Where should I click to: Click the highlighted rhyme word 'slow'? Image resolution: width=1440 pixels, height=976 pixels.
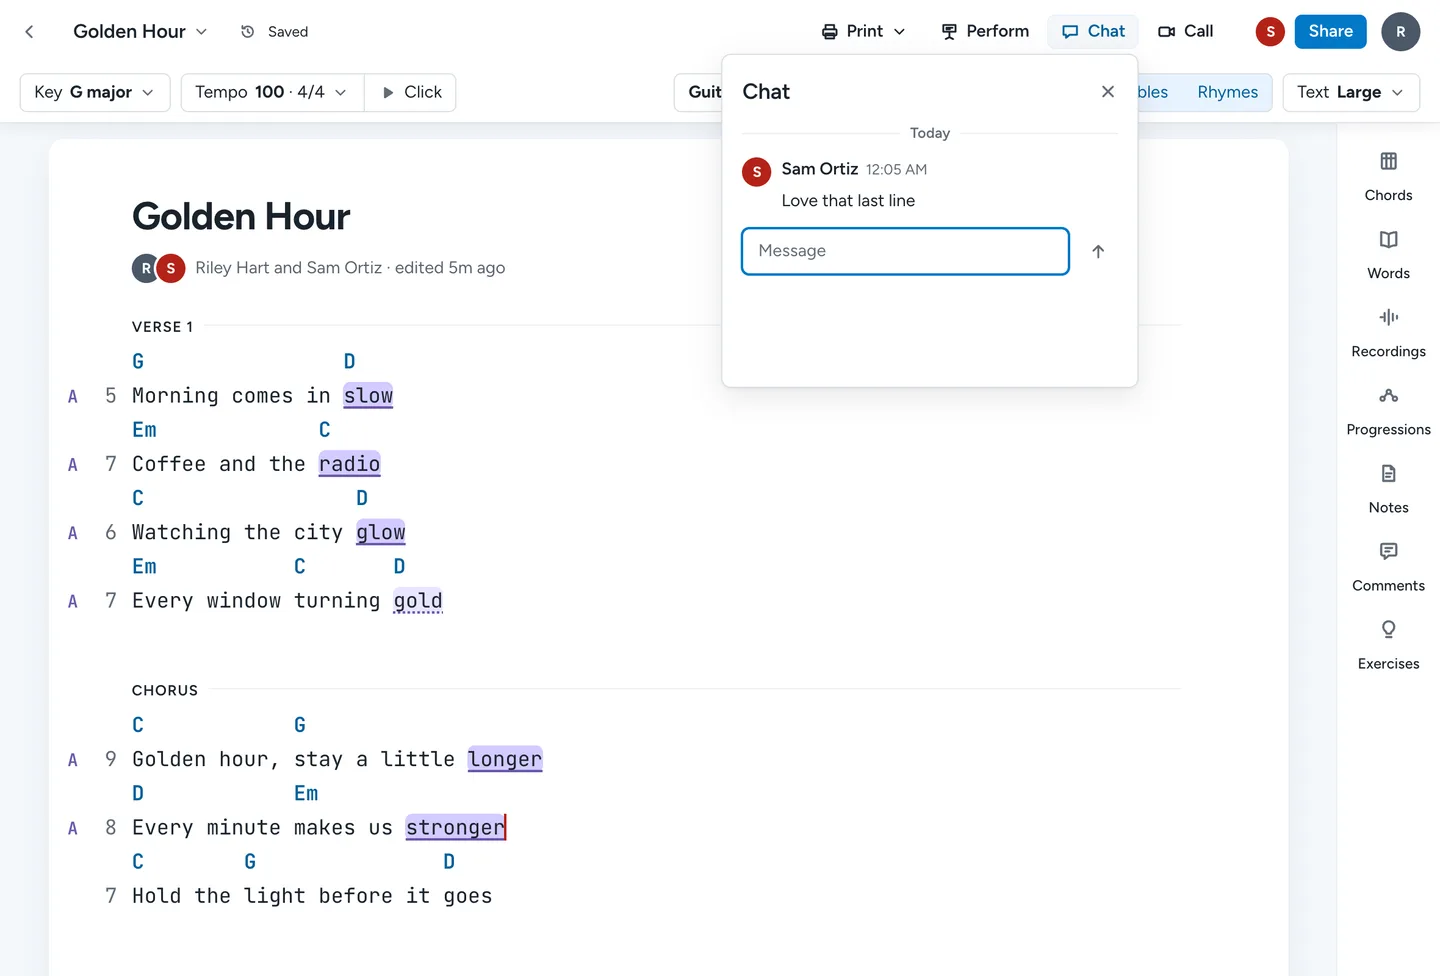368,396
